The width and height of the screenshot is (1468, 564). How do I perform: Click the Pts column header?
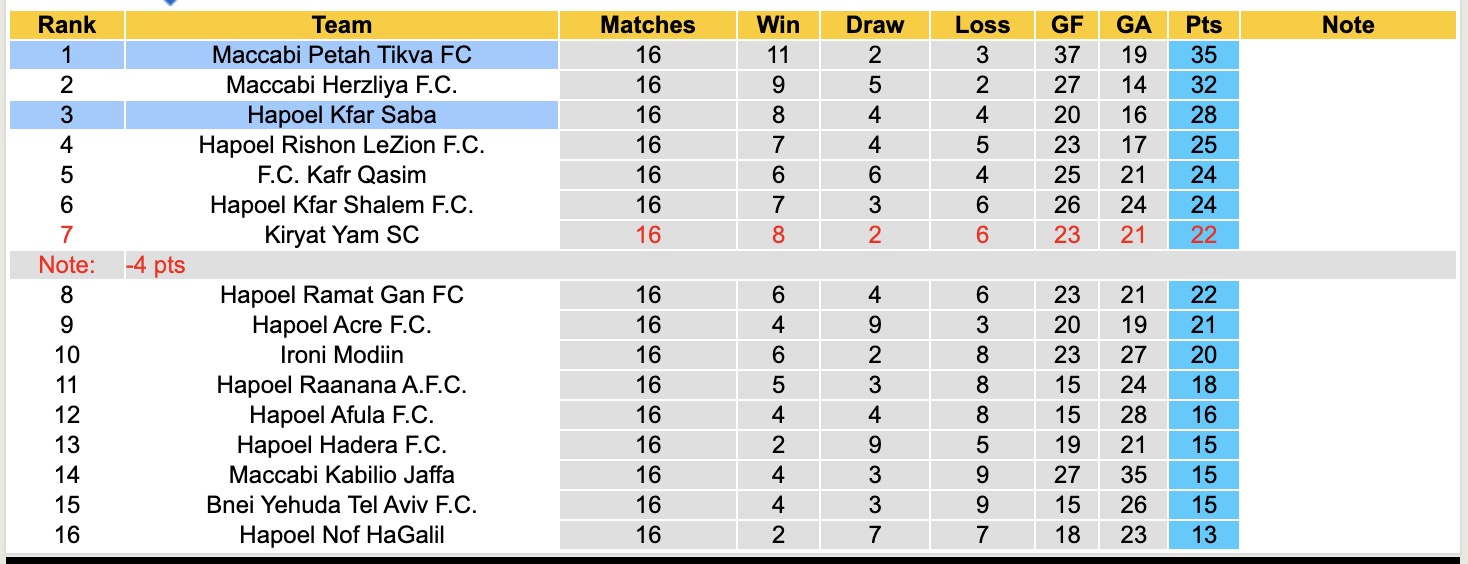pos(1203,25)
